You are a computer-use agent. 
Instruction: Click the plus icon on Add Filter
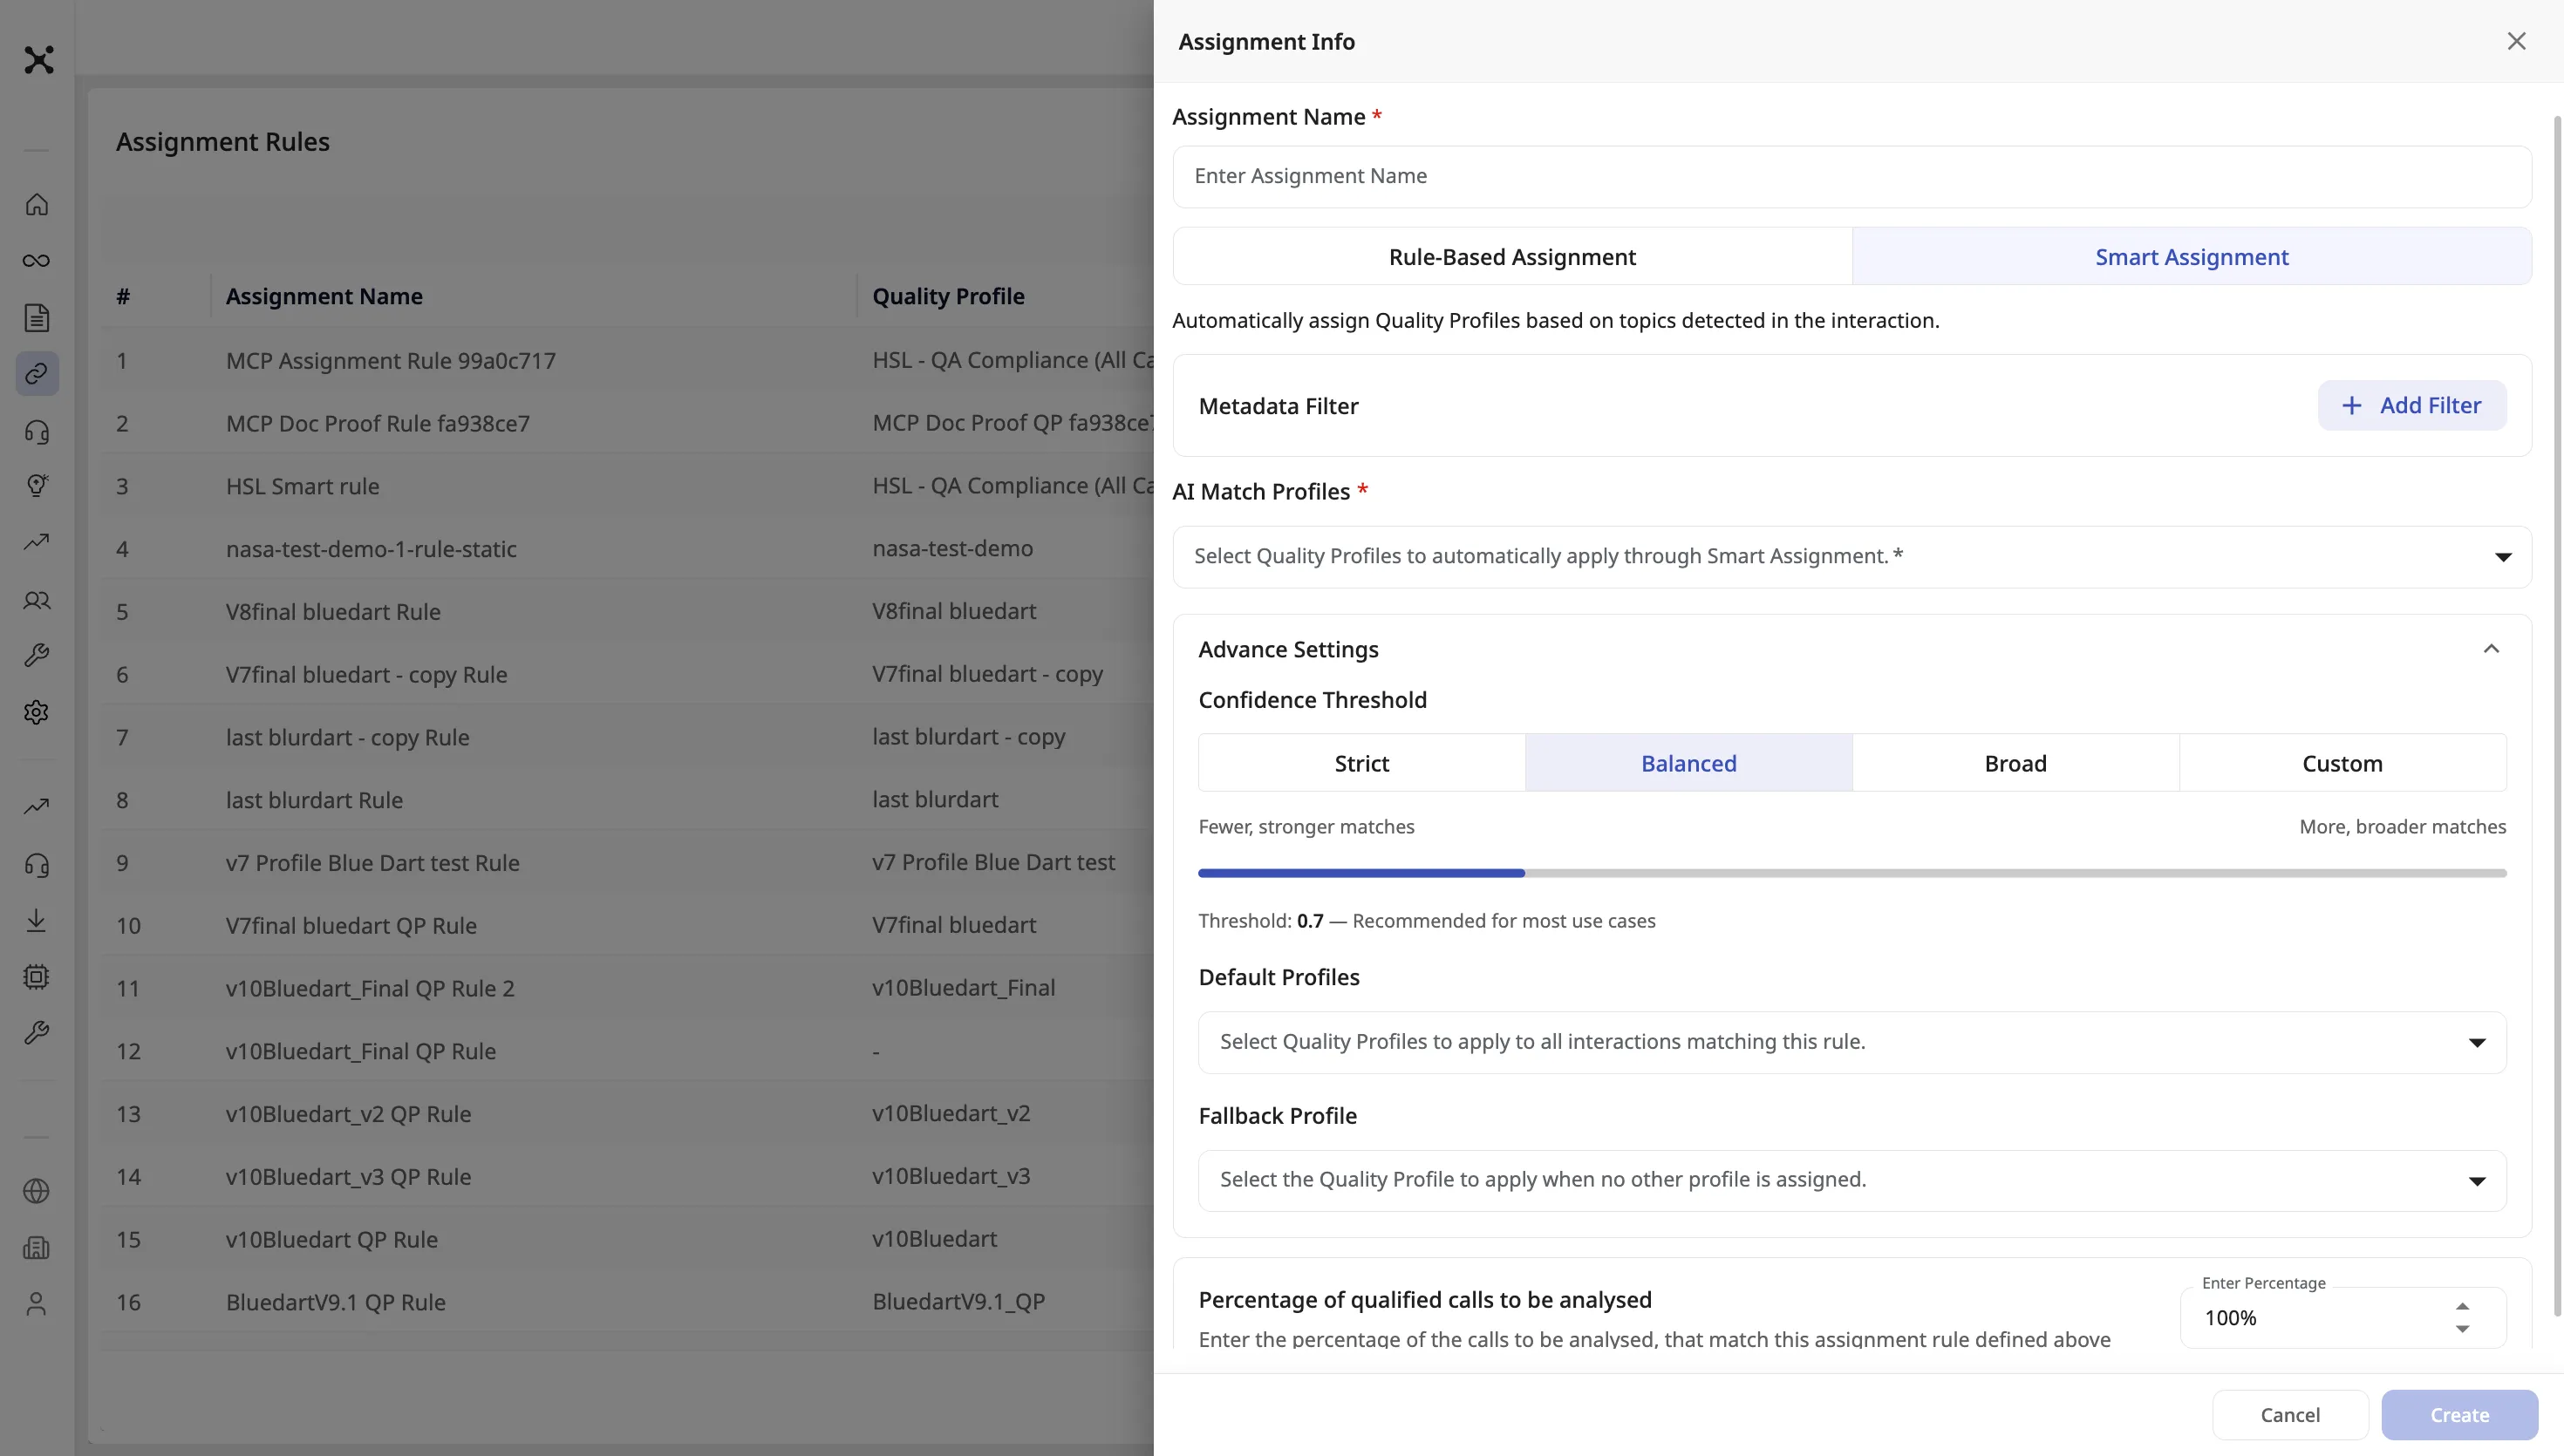2351,405
